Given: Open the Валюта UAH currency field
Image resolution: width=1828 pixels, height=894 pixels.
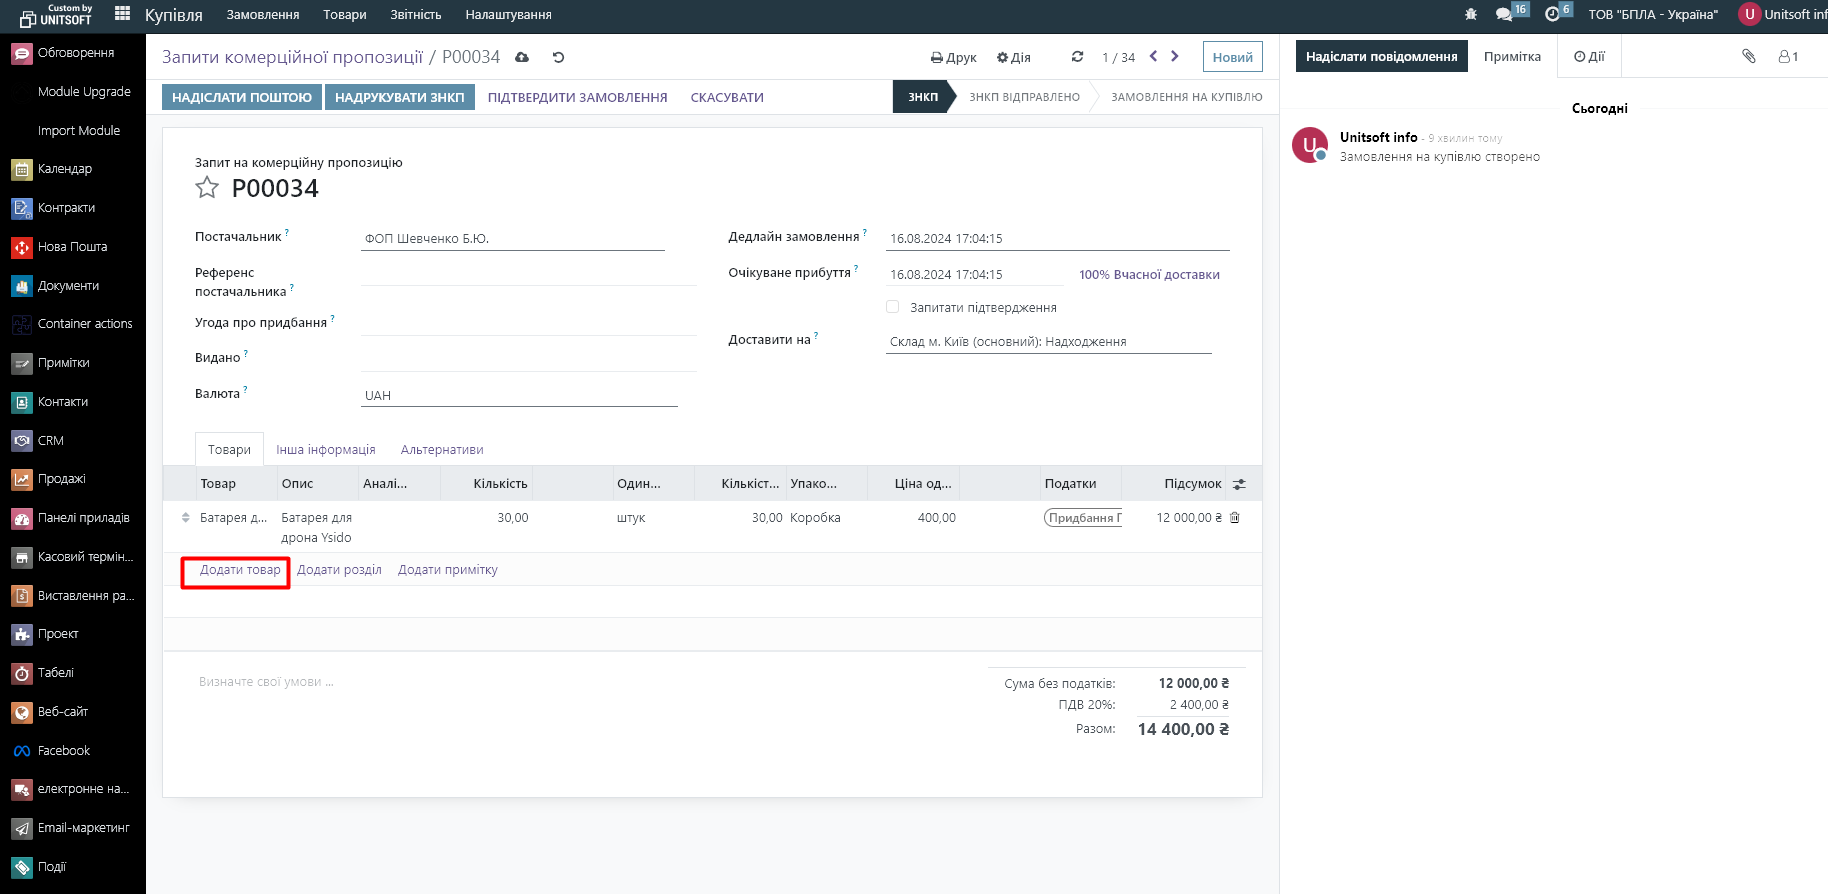Looking at the screenshot, I should tap(518, 395).
